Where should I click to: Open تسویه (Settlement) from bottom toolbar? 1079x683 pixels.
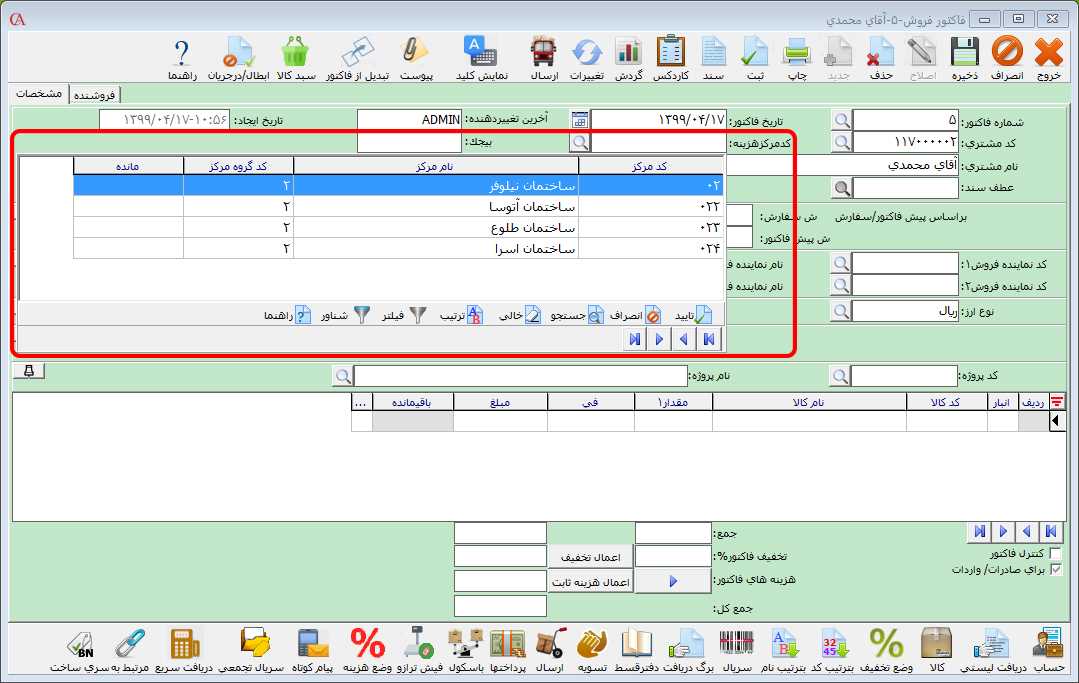593,650
